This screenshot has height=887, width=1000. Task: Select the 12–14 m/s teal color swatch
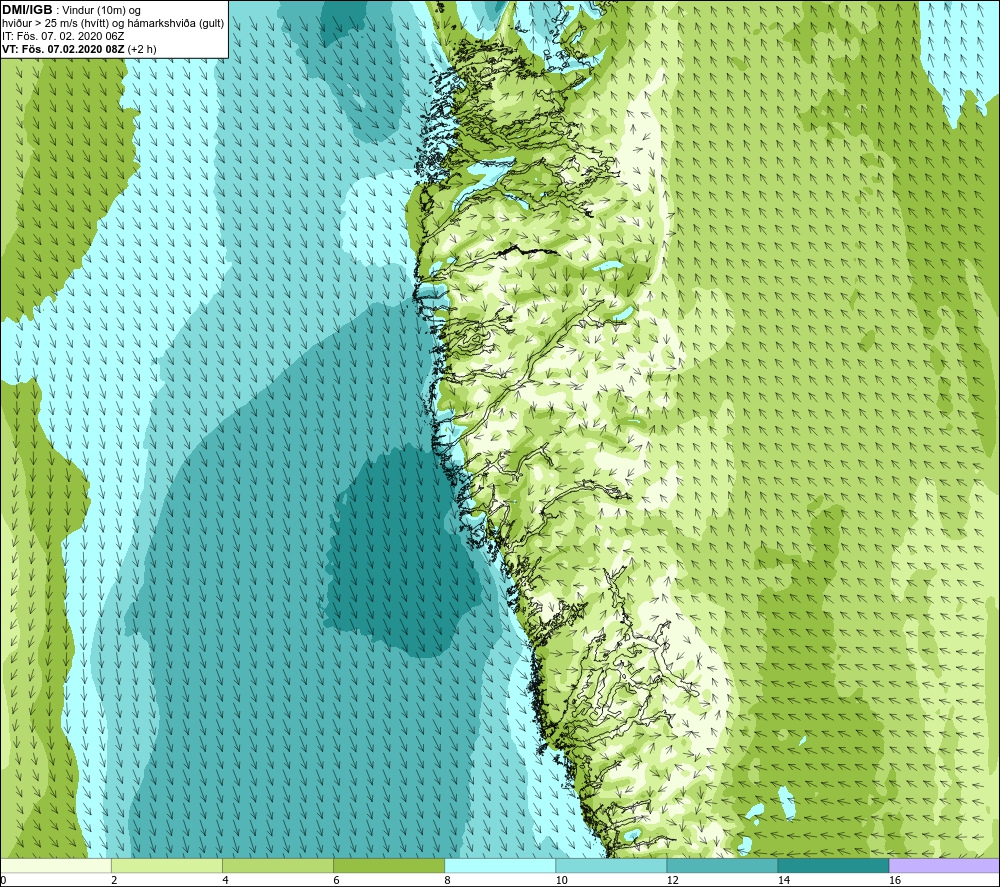tap(722, 865)
